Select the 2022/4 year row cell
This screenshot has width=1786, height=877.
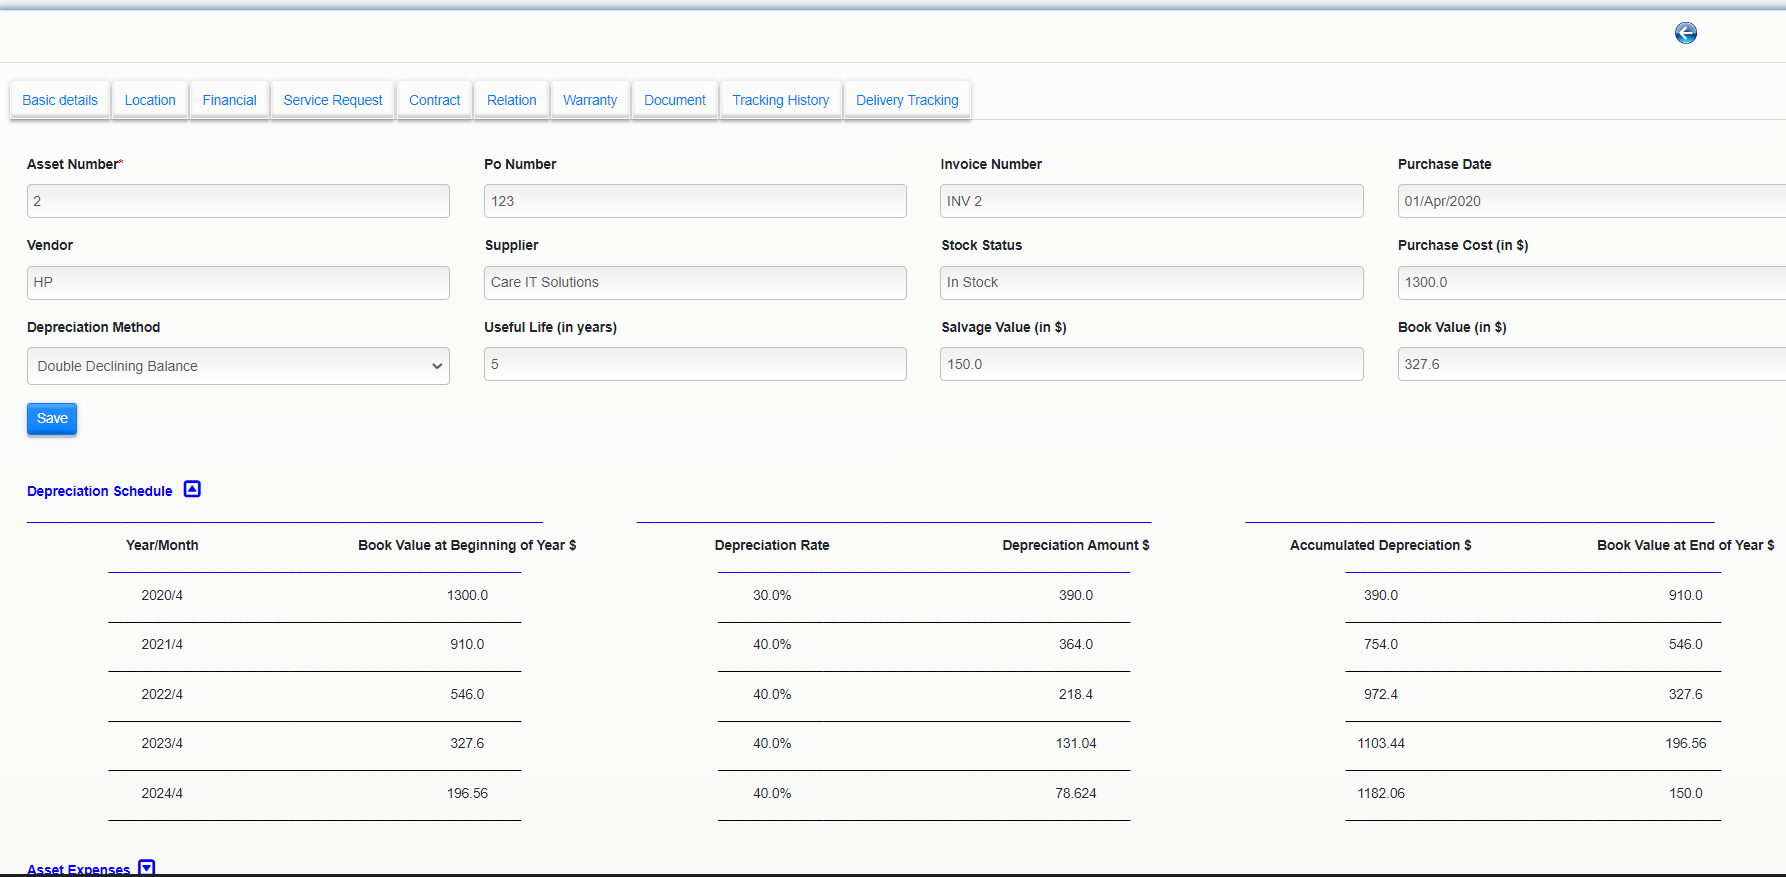(x=162, y=694)
